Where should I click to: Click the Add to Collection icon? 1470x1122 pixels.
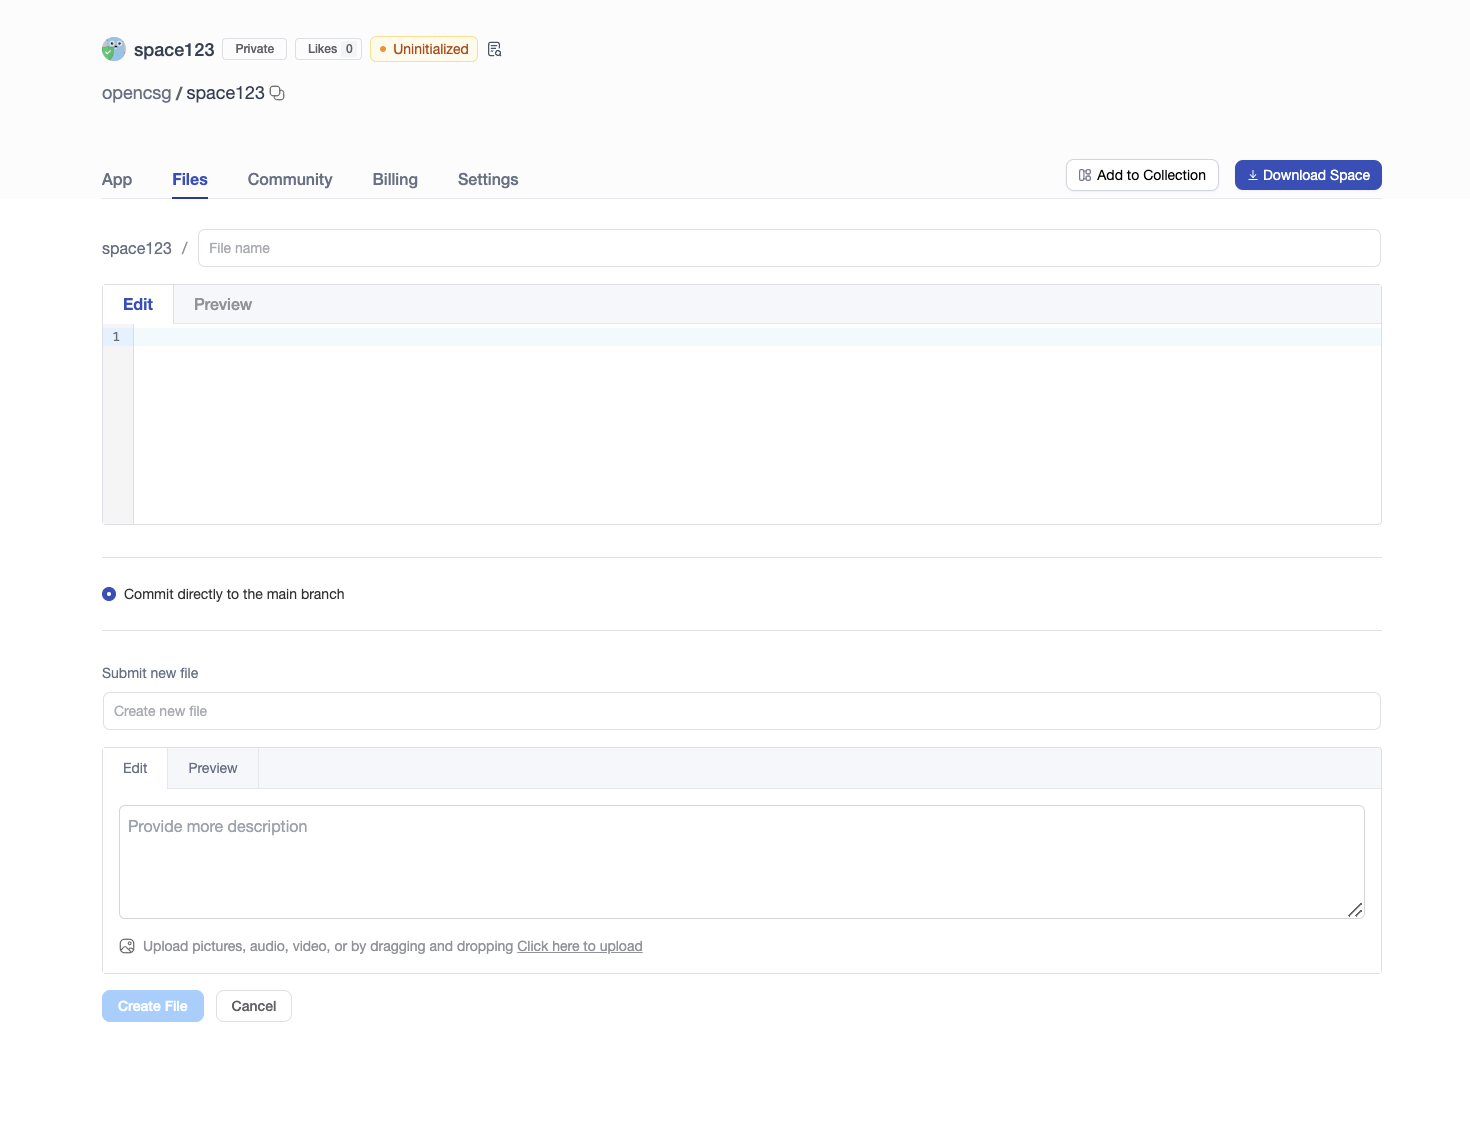(1084, 174)
